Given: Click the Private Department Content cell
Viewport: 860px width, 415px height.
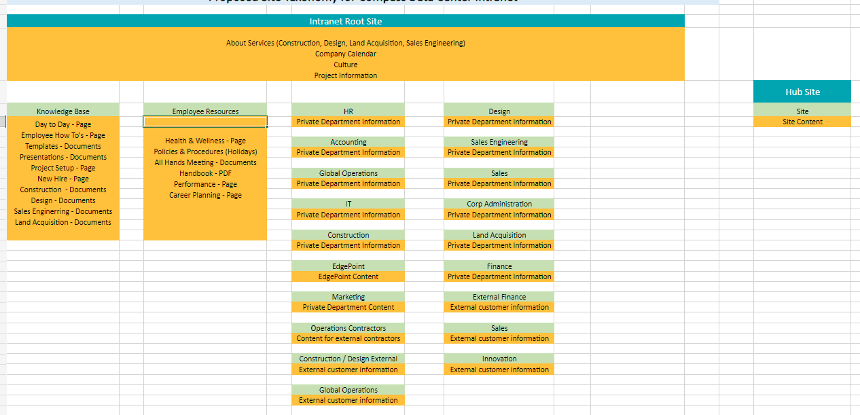Looking at the screenshot, I should [x=348, y=308].
